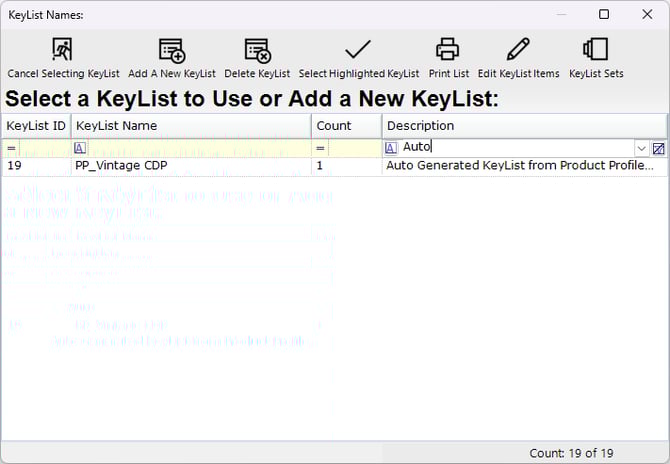Click KeyList ID filter operator symbol
Screen dimensions: 670x464
(x=11, y=148)
